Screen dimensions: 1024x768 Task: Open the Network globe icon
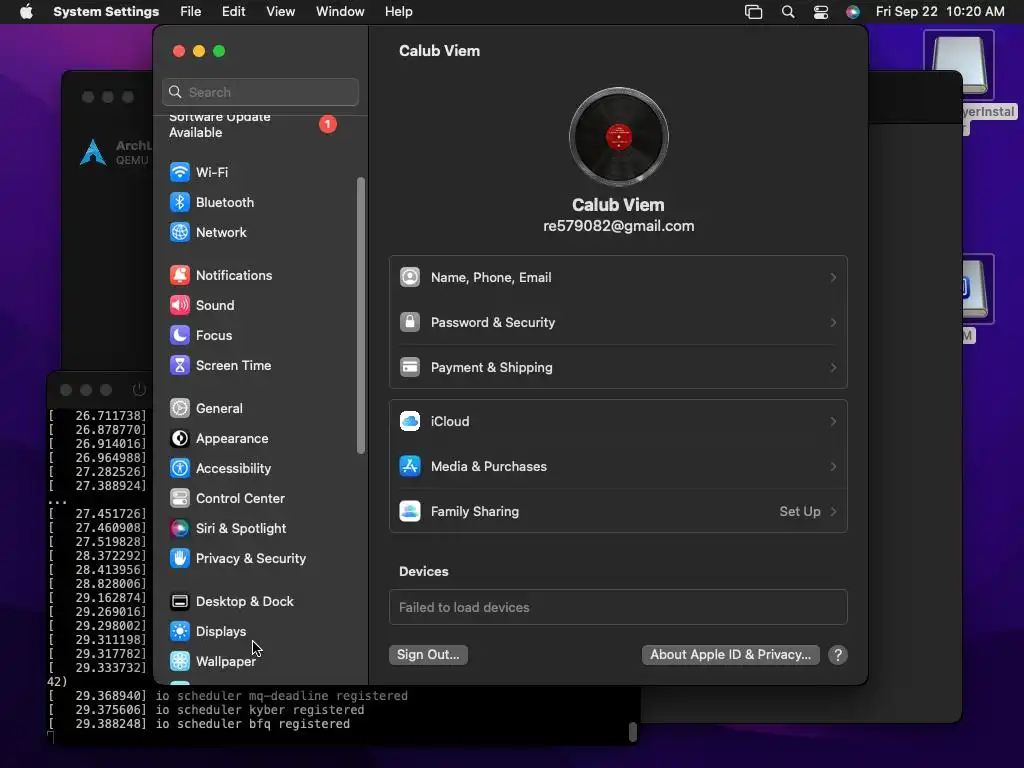180,232
